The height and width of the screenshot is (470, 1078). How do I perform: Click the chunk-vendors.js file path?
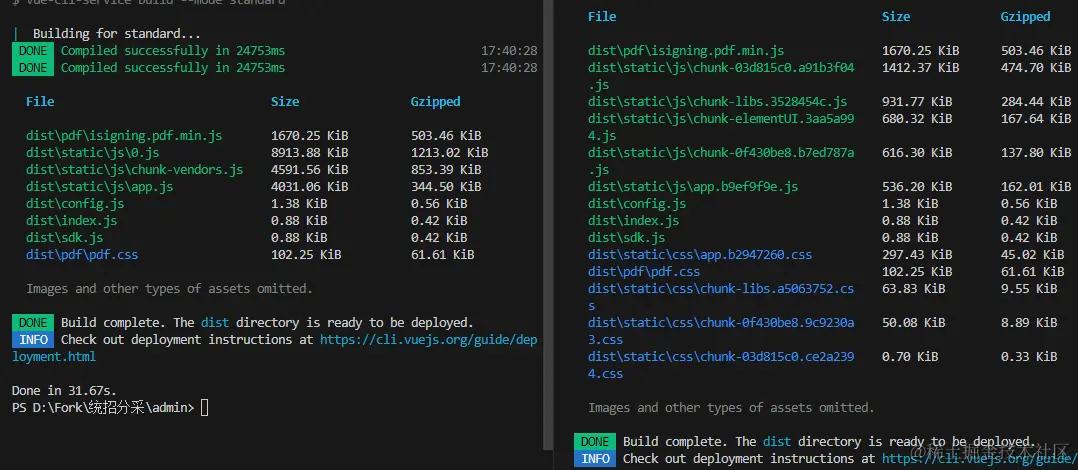(134, 170)
